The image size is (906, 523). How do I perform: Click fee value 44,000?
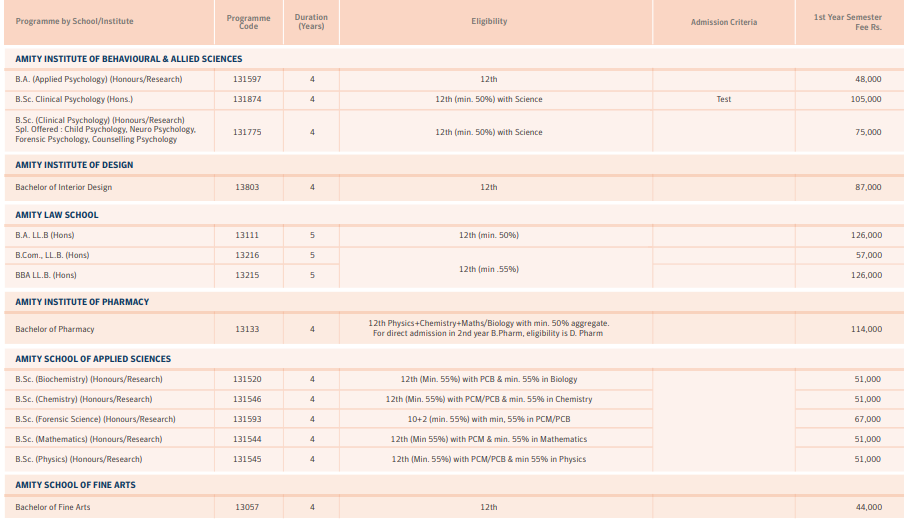868,507
